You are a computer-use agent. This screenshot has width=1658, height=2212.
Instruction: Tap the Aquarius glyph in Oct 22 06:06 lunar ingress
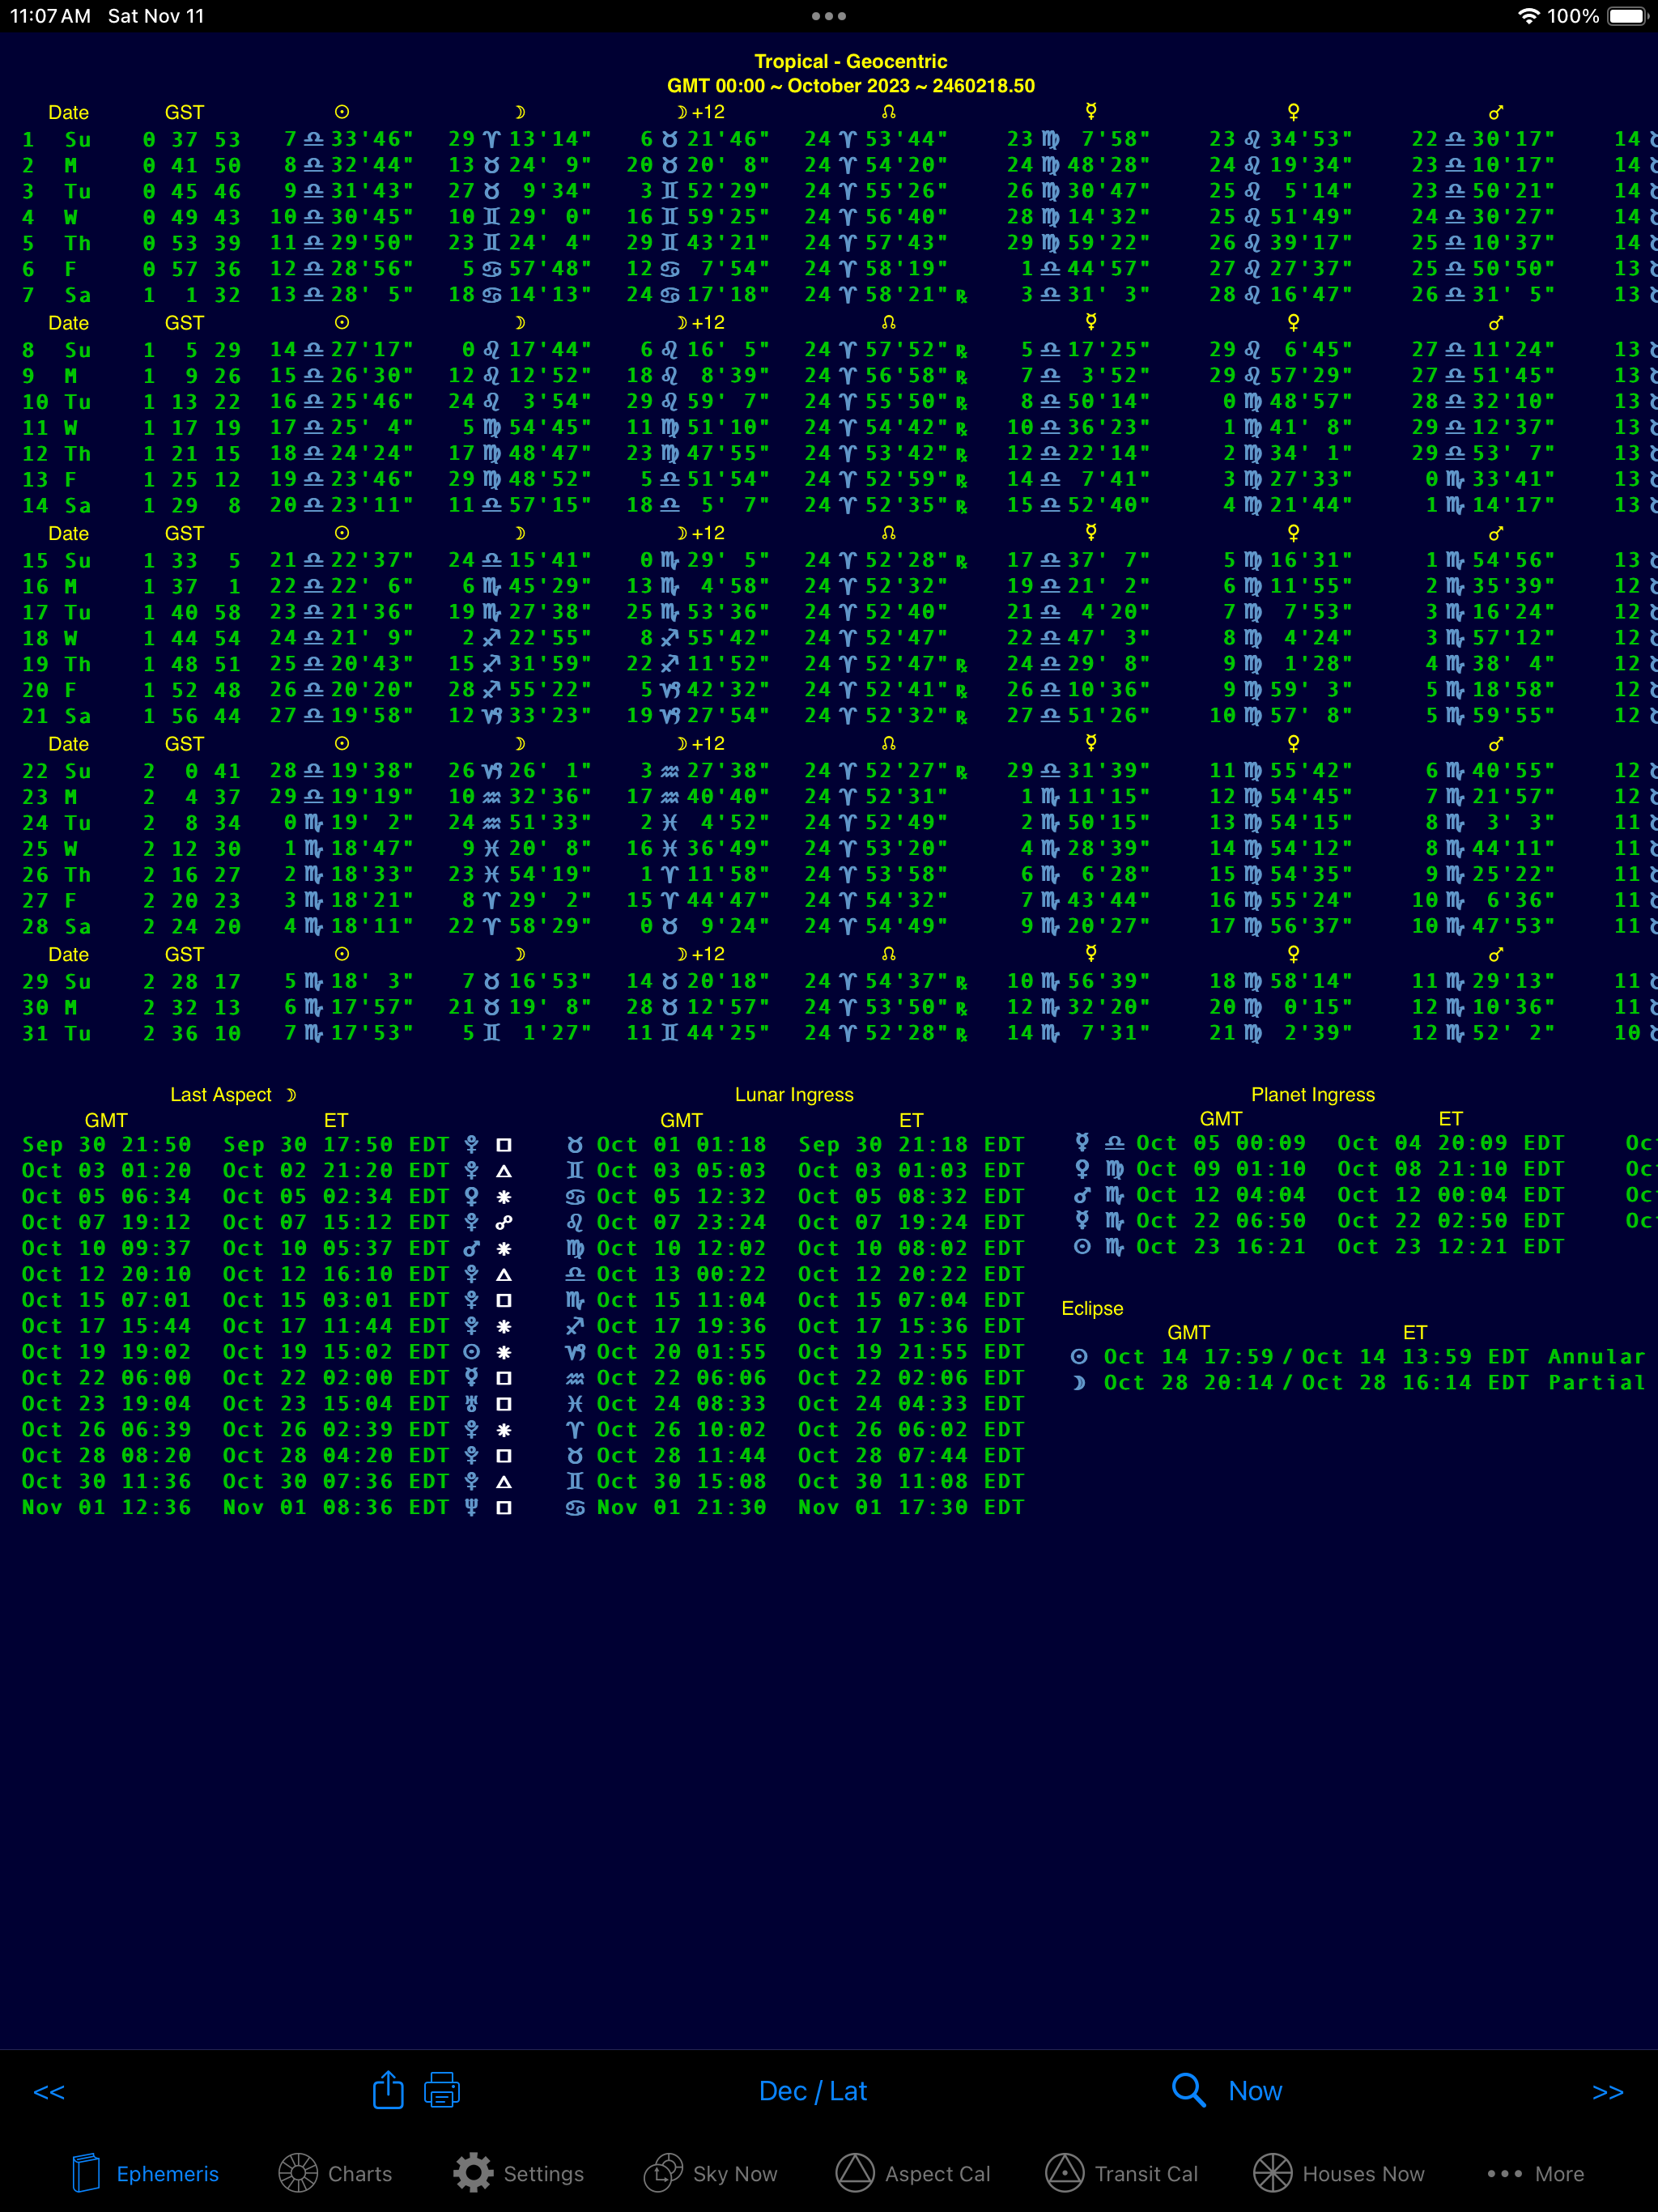coord(575,1378)
